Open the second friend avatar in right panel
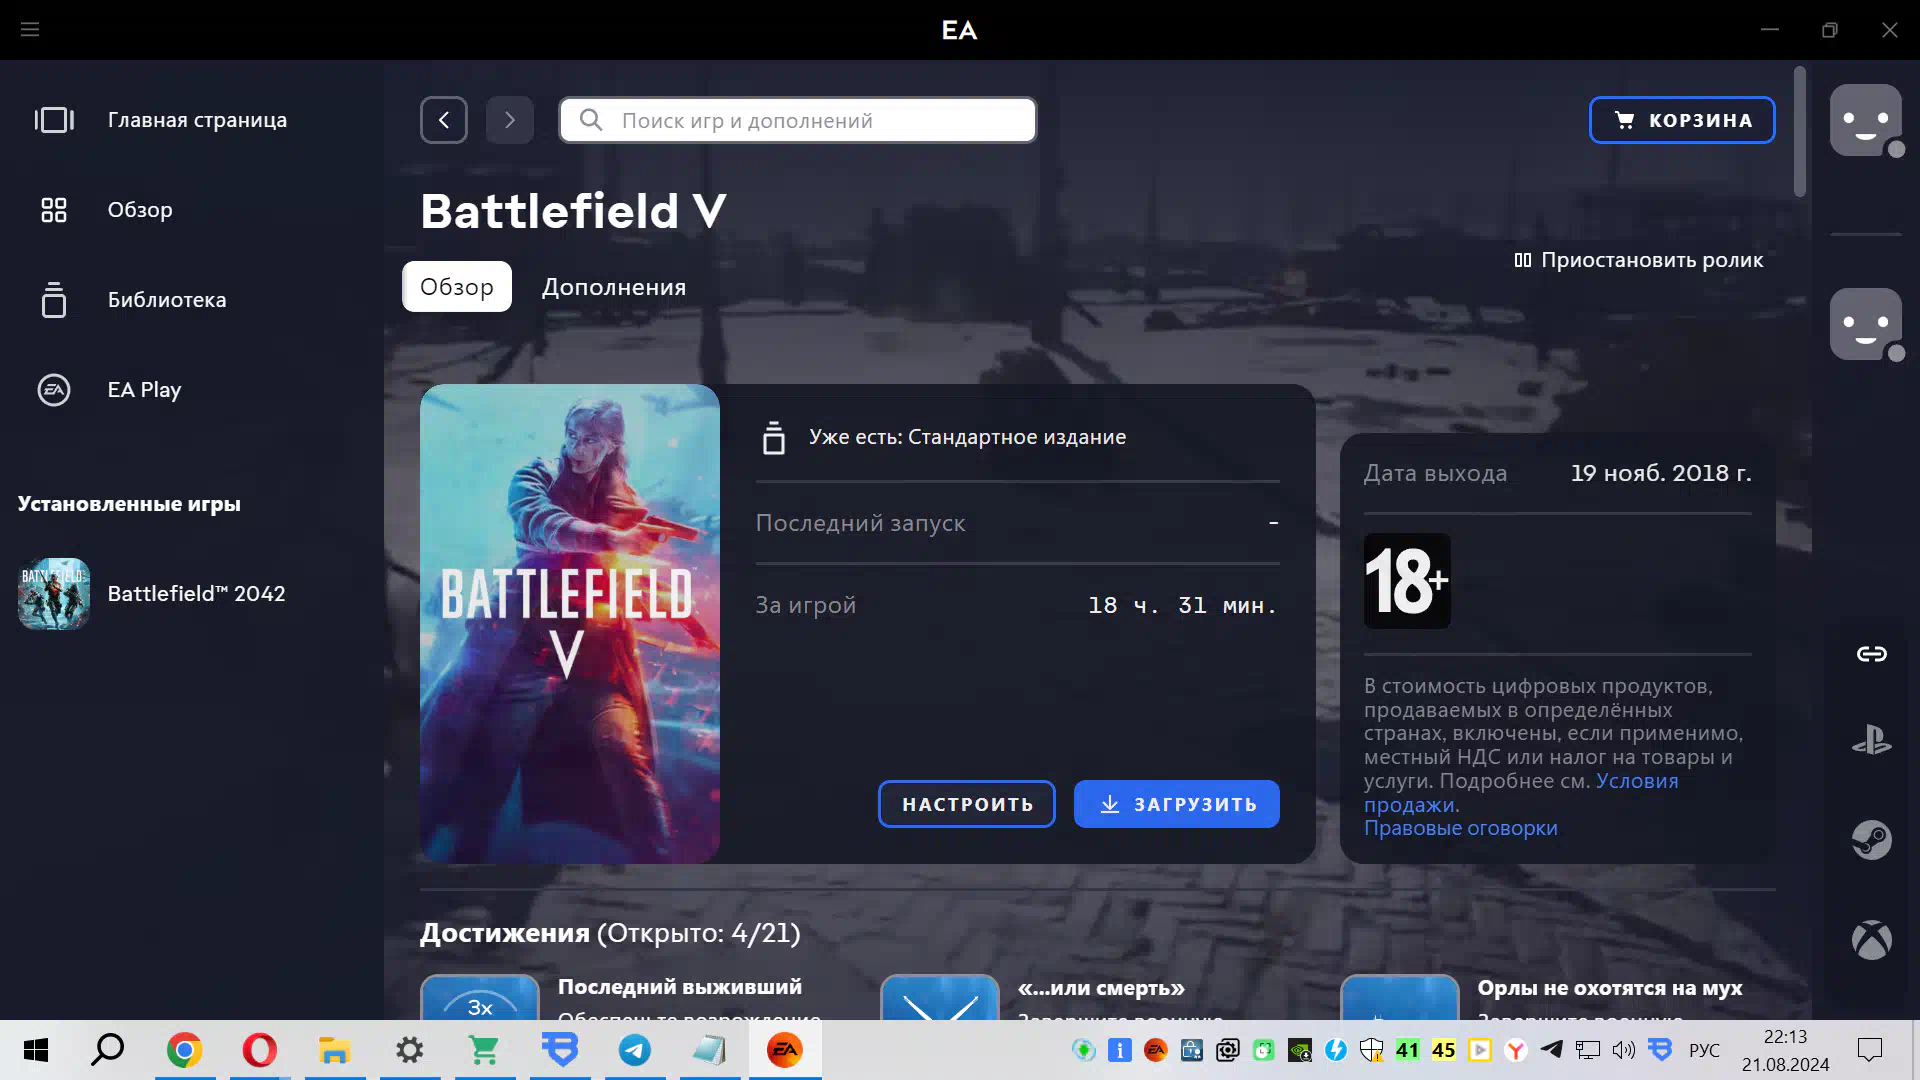The height and width of the screenshot is (1080, 1920). (1866, 324)
